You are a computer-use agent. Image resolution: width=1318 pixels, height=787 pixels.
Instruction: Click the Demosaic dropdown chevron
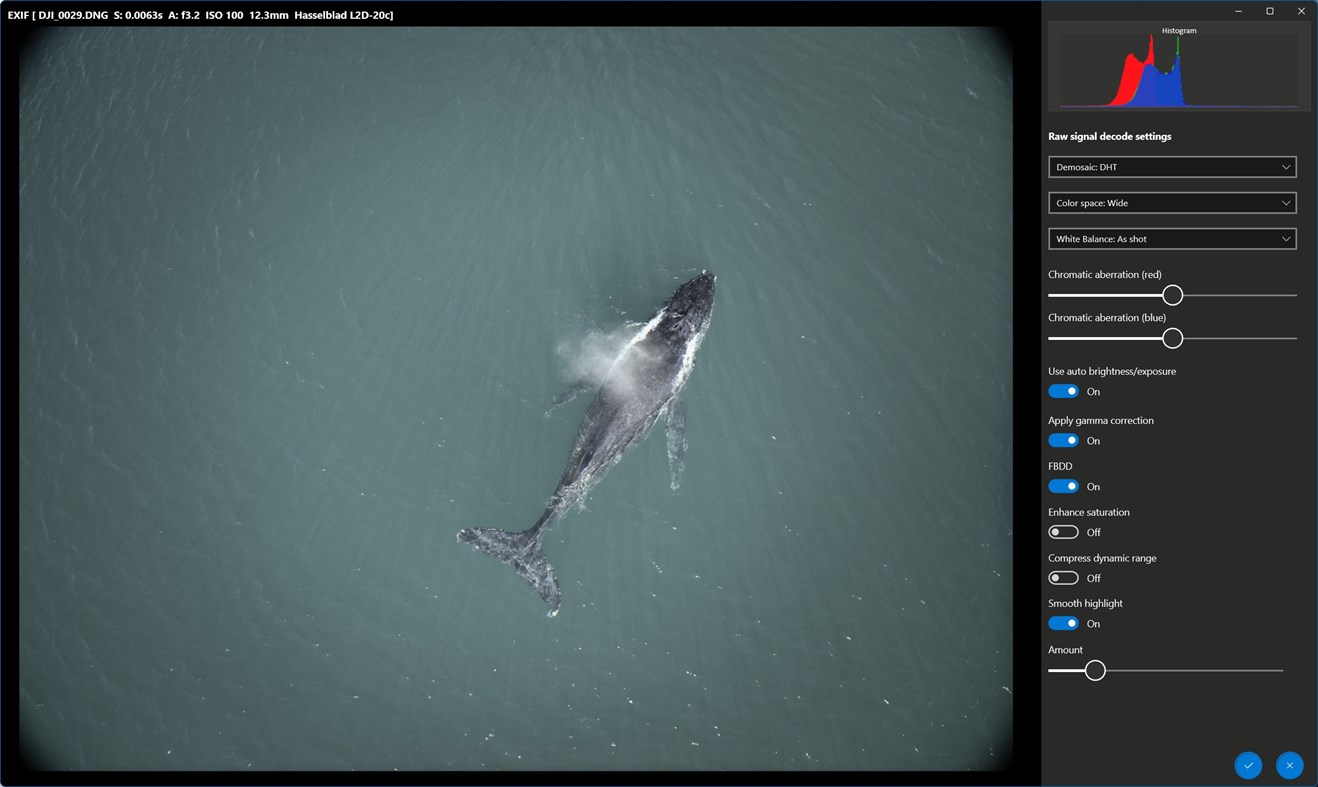point(1286,166)
